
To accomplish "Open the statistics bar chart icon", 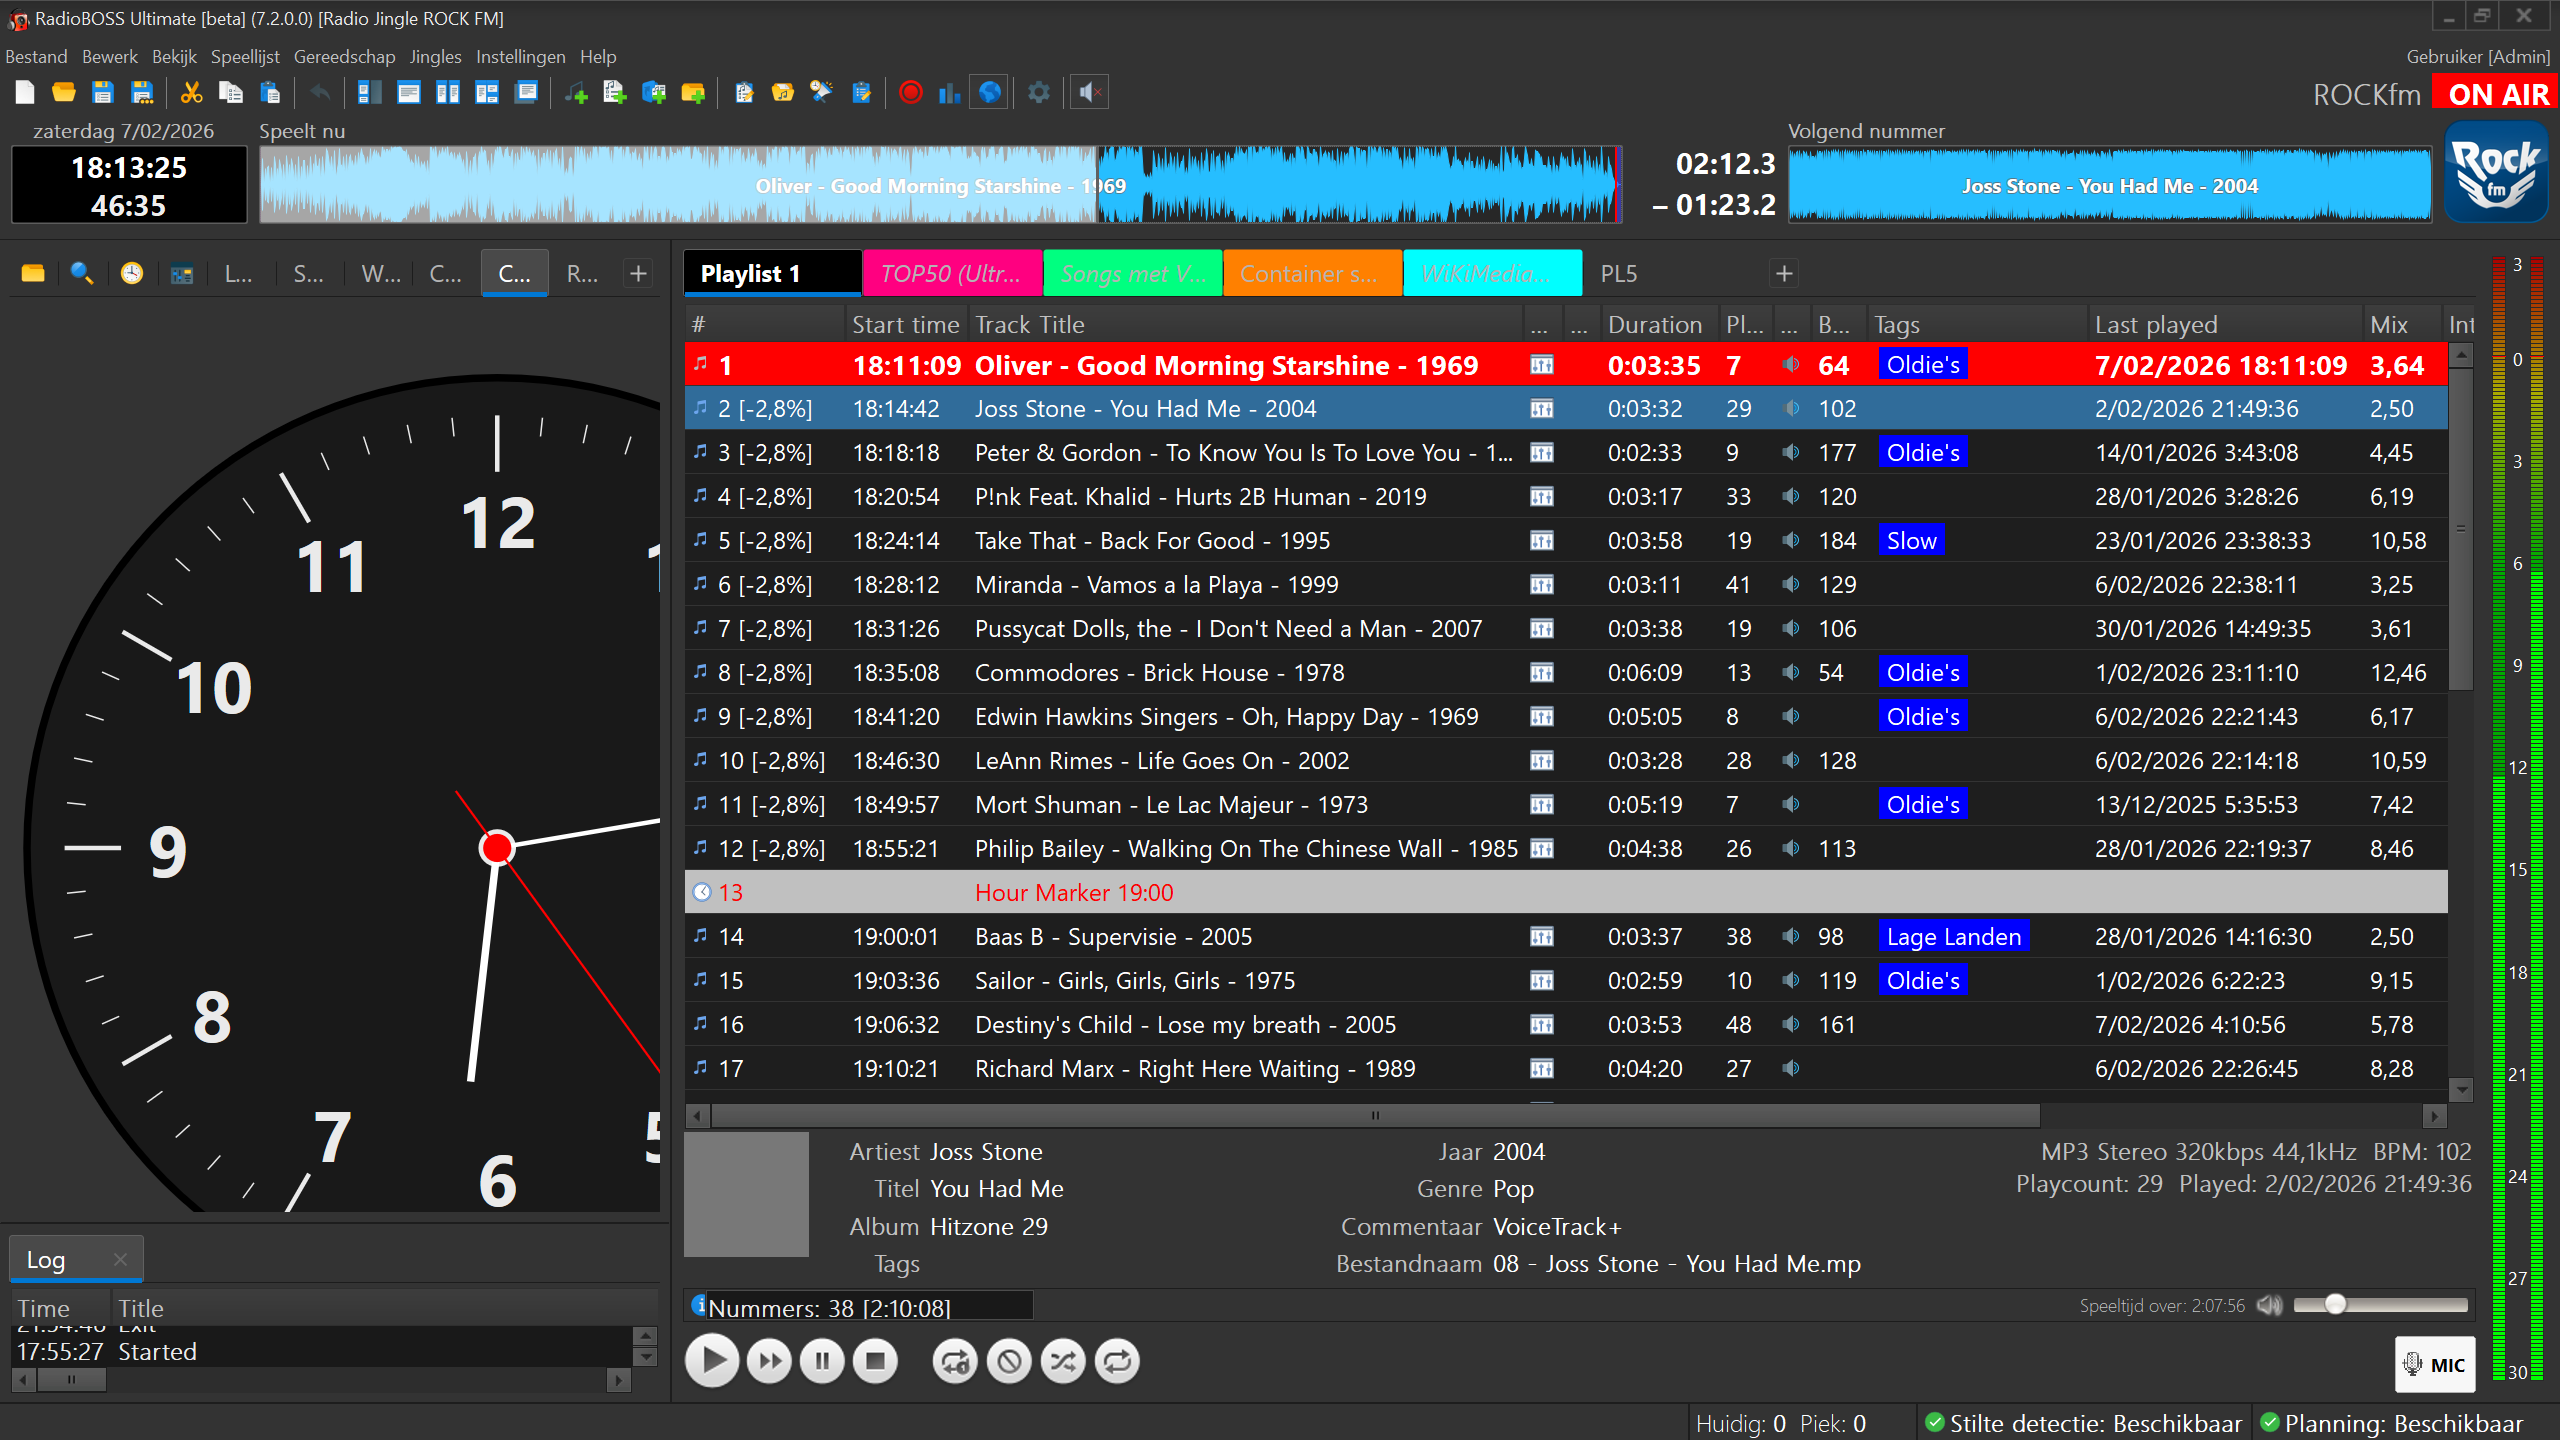I will click(x=949, y=93).
